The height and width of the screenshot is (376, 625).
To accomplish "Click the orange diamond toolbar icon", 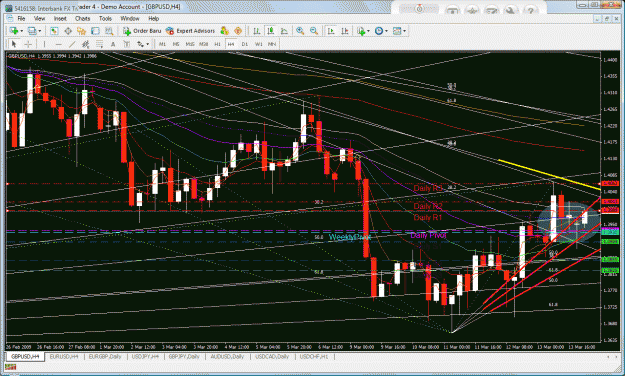I will pyautogui.click(x=238, y=31).
